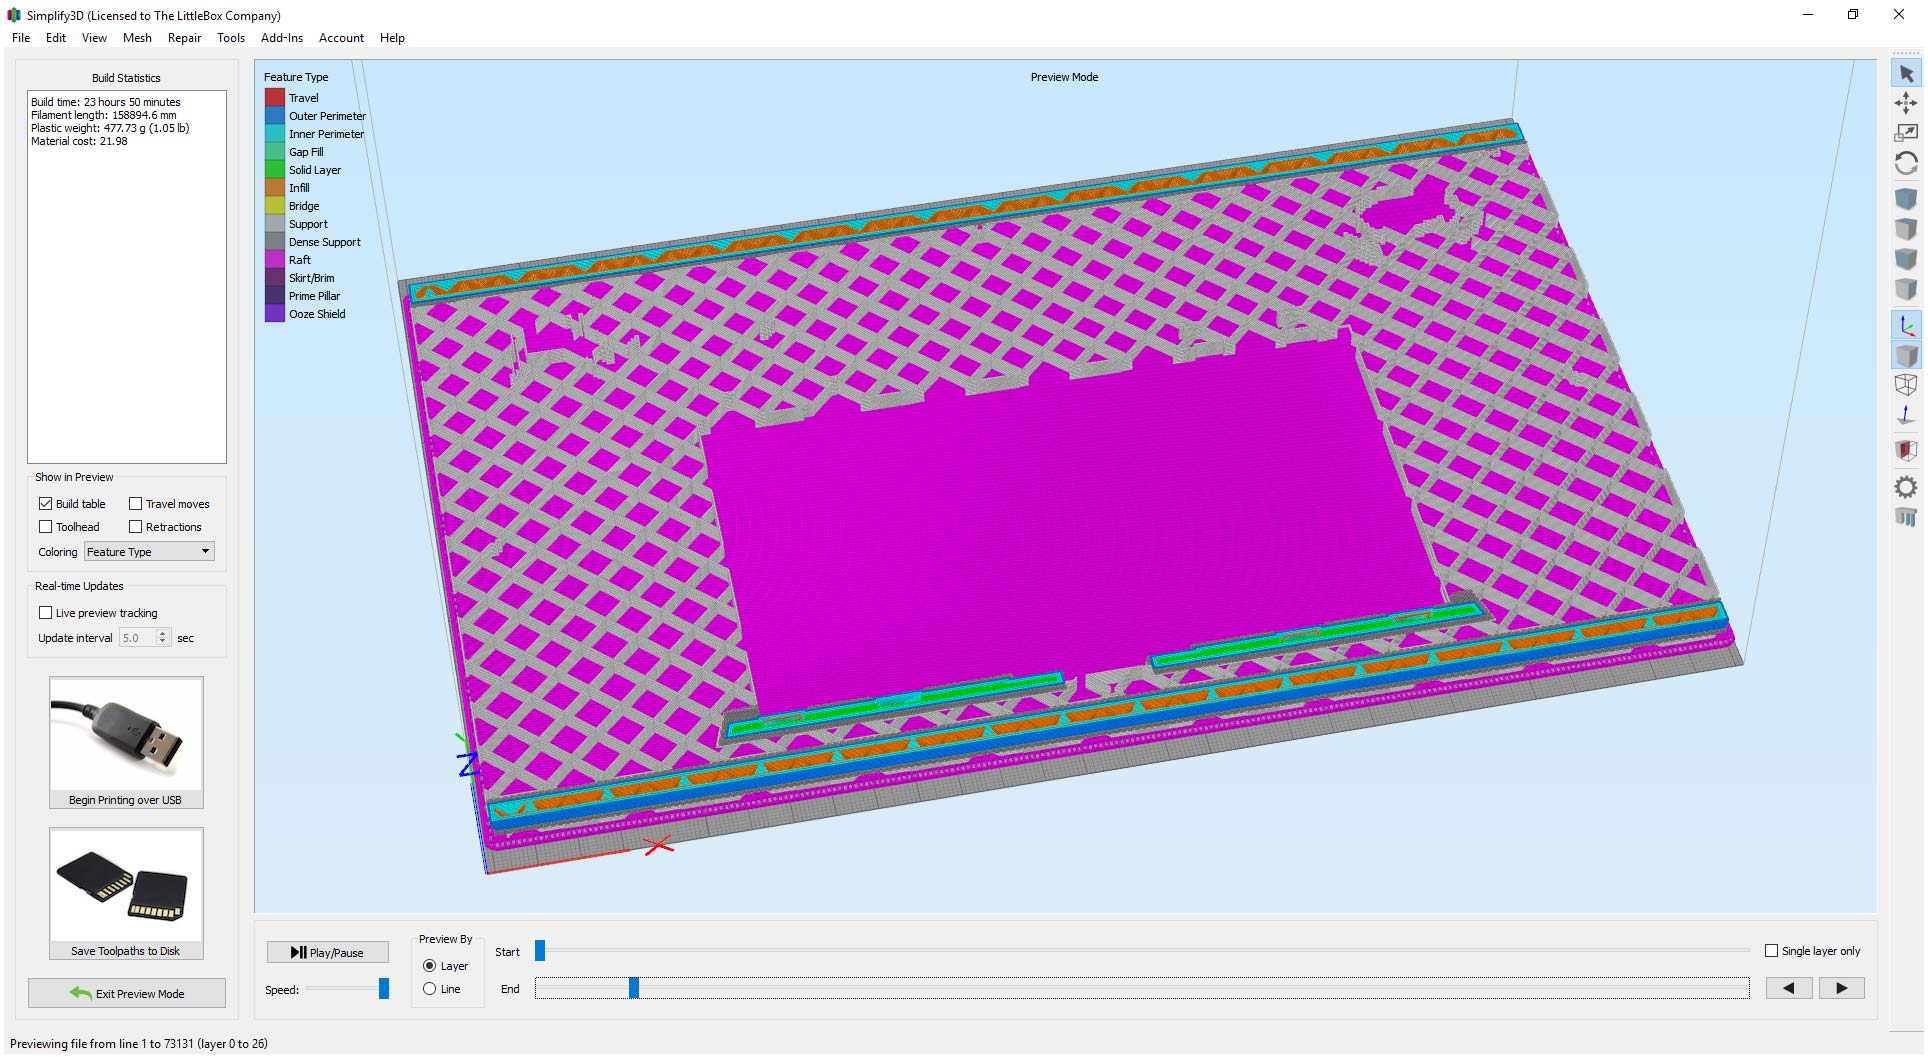Click the status bar previewing file text
Viewport: 1928px width, 1058px height.
tap(139, 1044)
